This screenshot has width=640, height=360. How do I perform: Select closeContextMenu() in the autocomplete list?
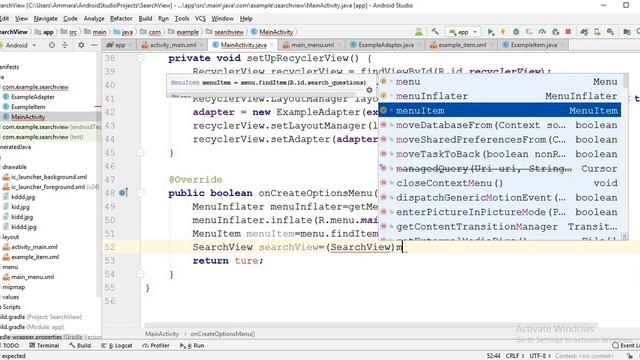point(500,183)
